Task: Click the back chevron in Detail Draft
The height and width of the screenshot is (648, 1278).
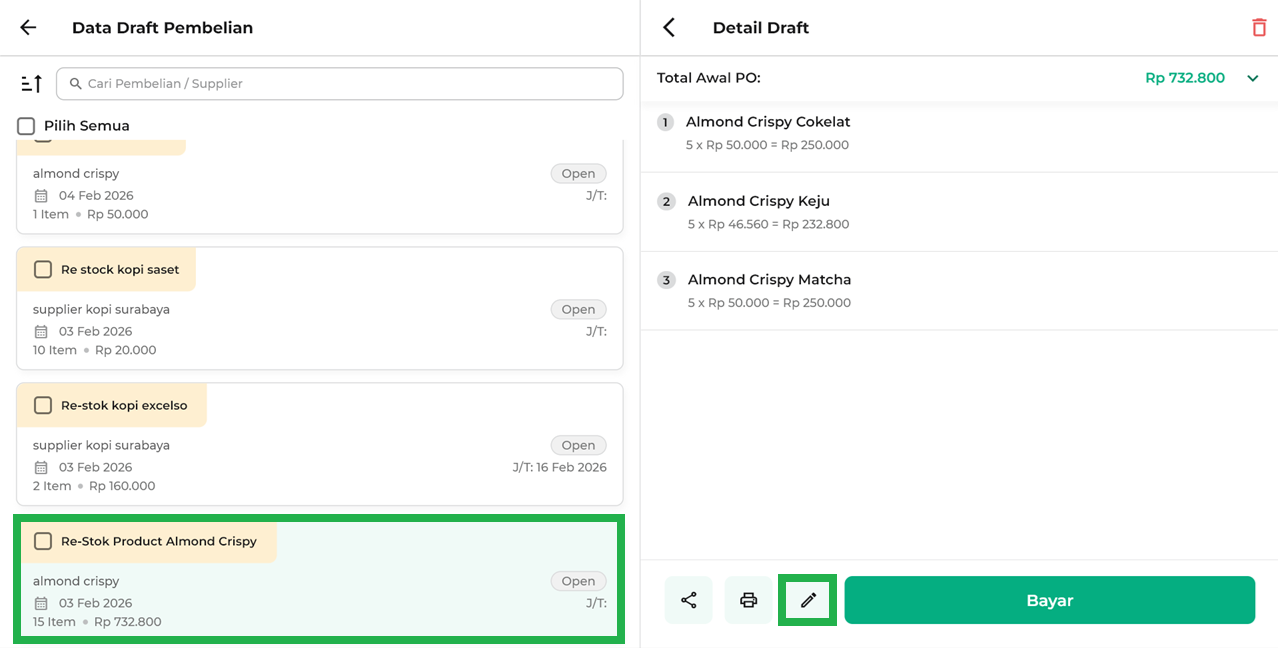Action: coord(669,28)
